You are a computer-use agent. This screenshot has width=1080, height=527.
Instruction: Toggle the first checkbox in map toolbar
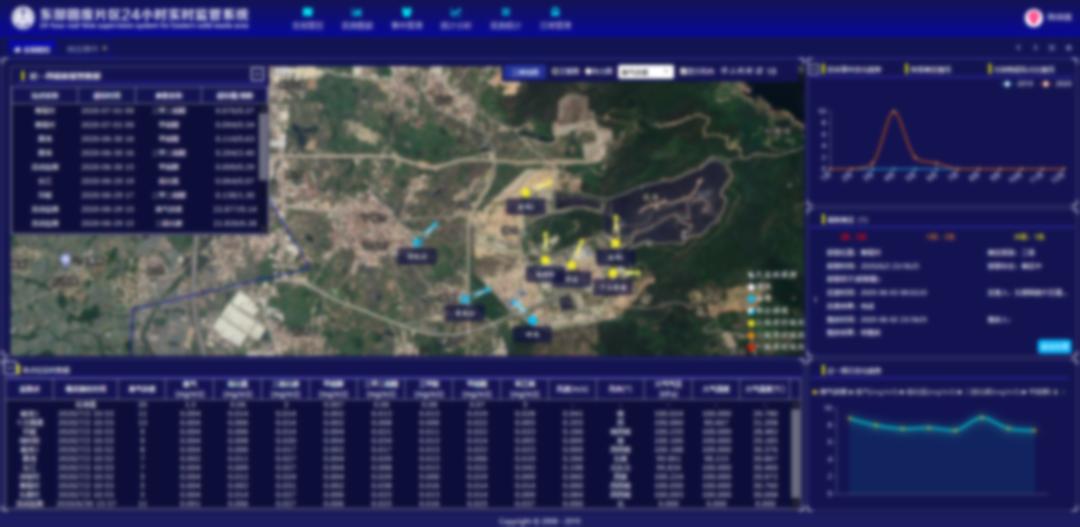pos(554,72)
